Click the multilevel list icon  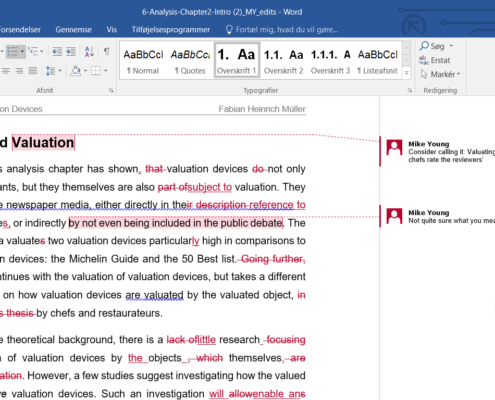click(x=33, y=52)
